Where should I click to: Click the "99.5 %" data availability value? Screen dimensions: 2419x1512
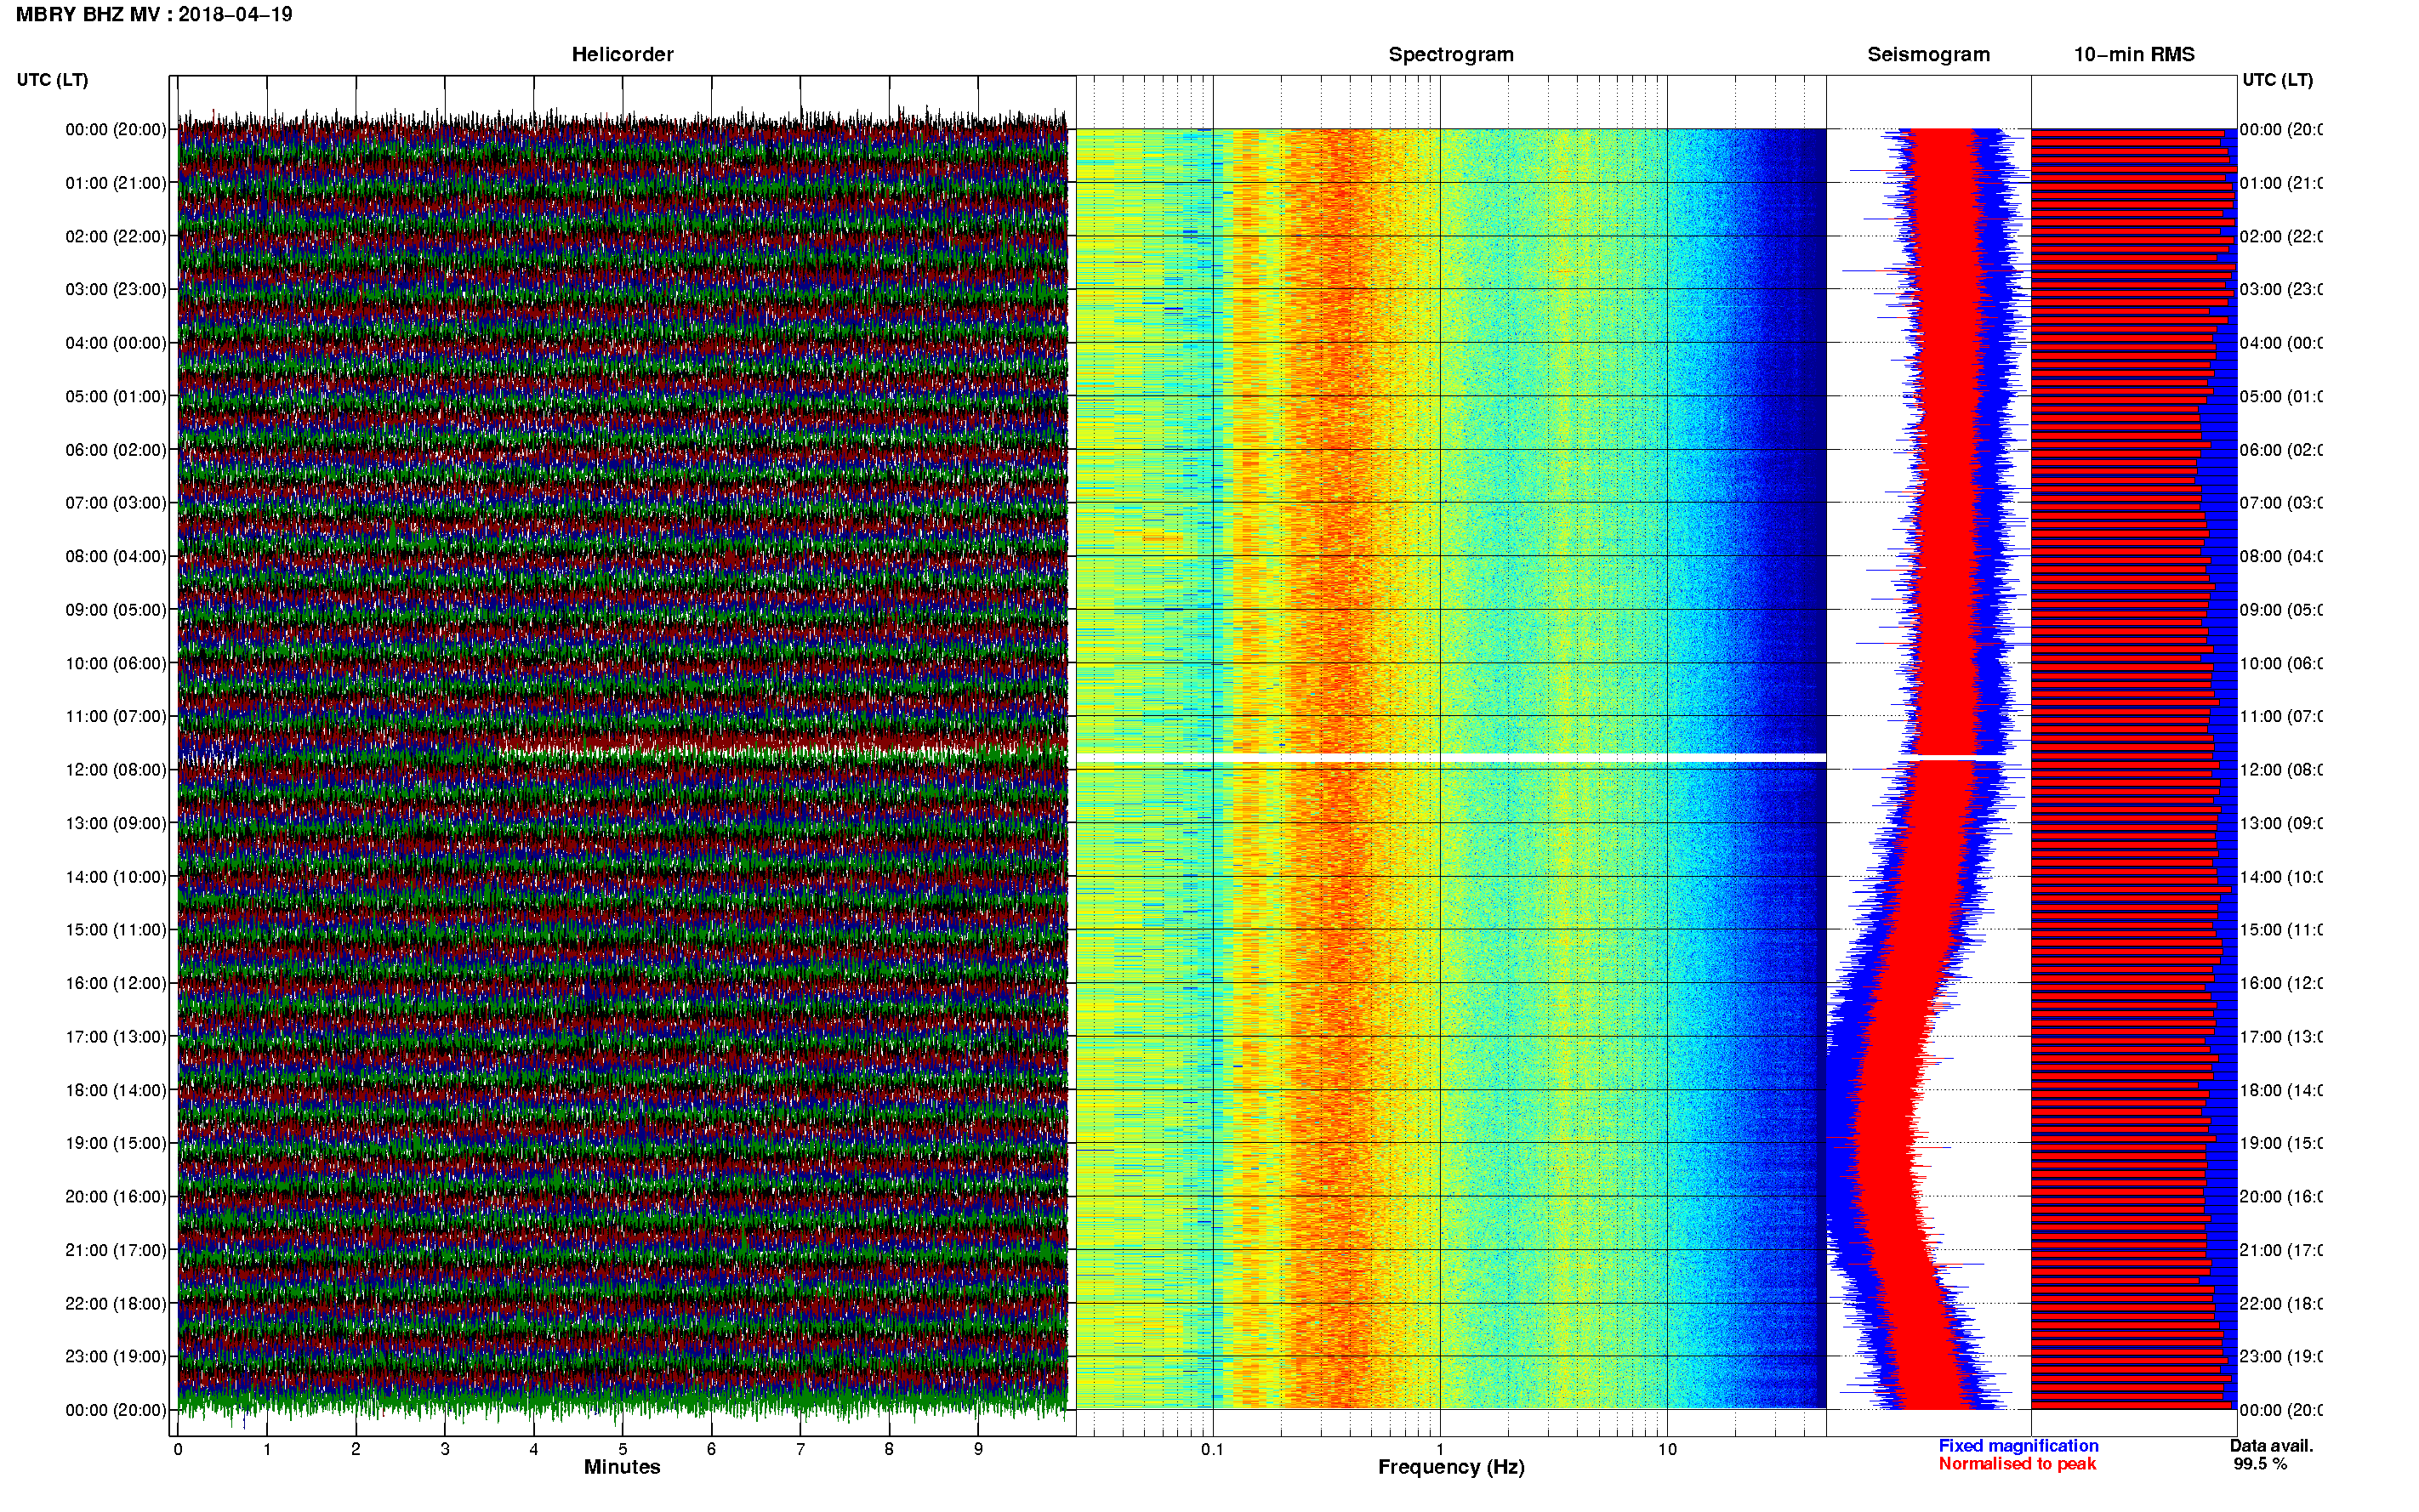pyautogui.click(x=2260, y=1464)
